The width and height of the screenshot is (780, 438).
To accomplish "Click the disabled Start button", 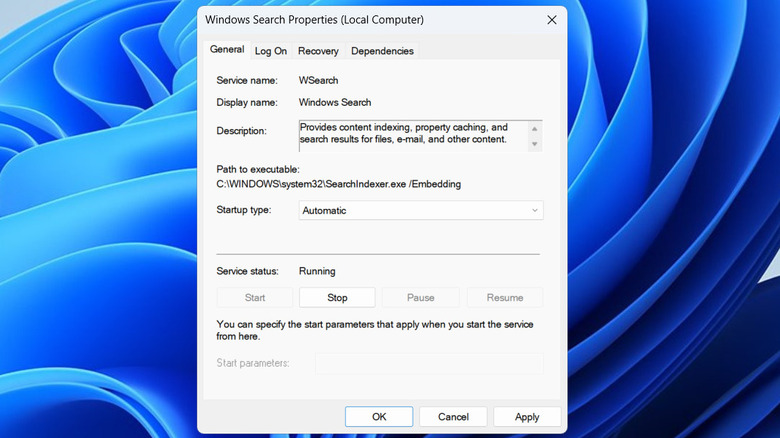I will coord(255,298).
